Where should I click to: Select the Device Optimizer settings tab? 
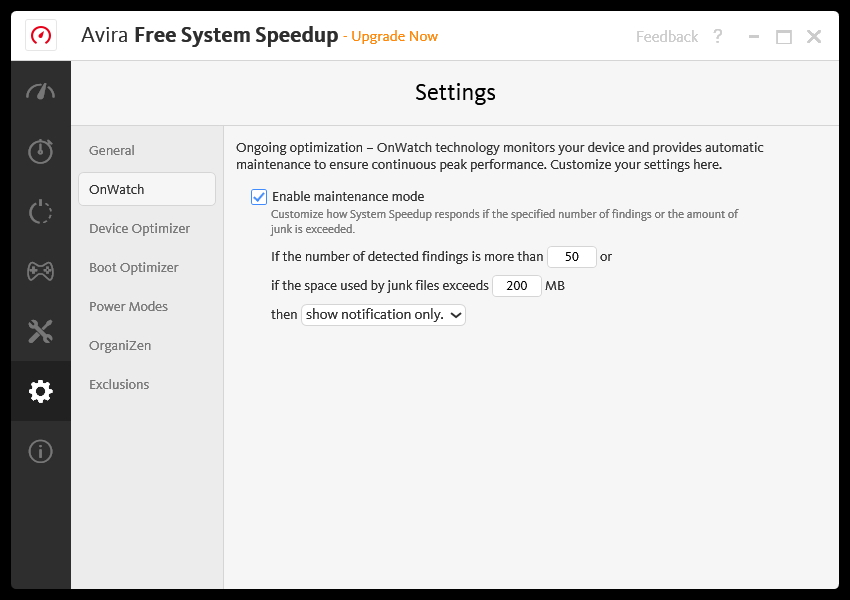(139, 229)
